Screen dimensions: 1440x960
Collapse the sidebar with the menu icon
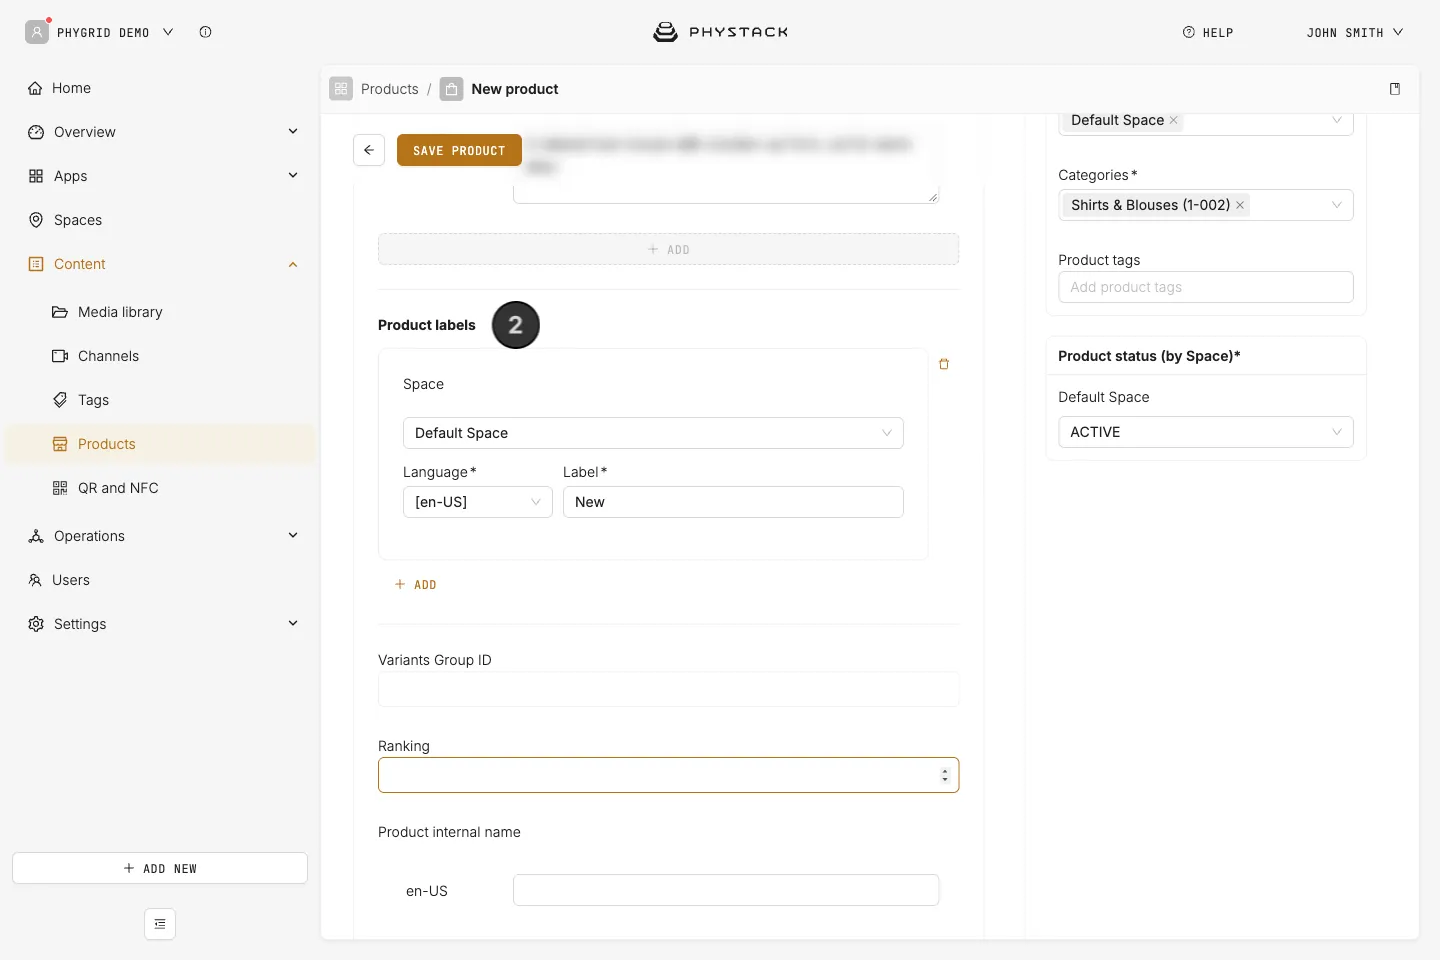(160, 924)
